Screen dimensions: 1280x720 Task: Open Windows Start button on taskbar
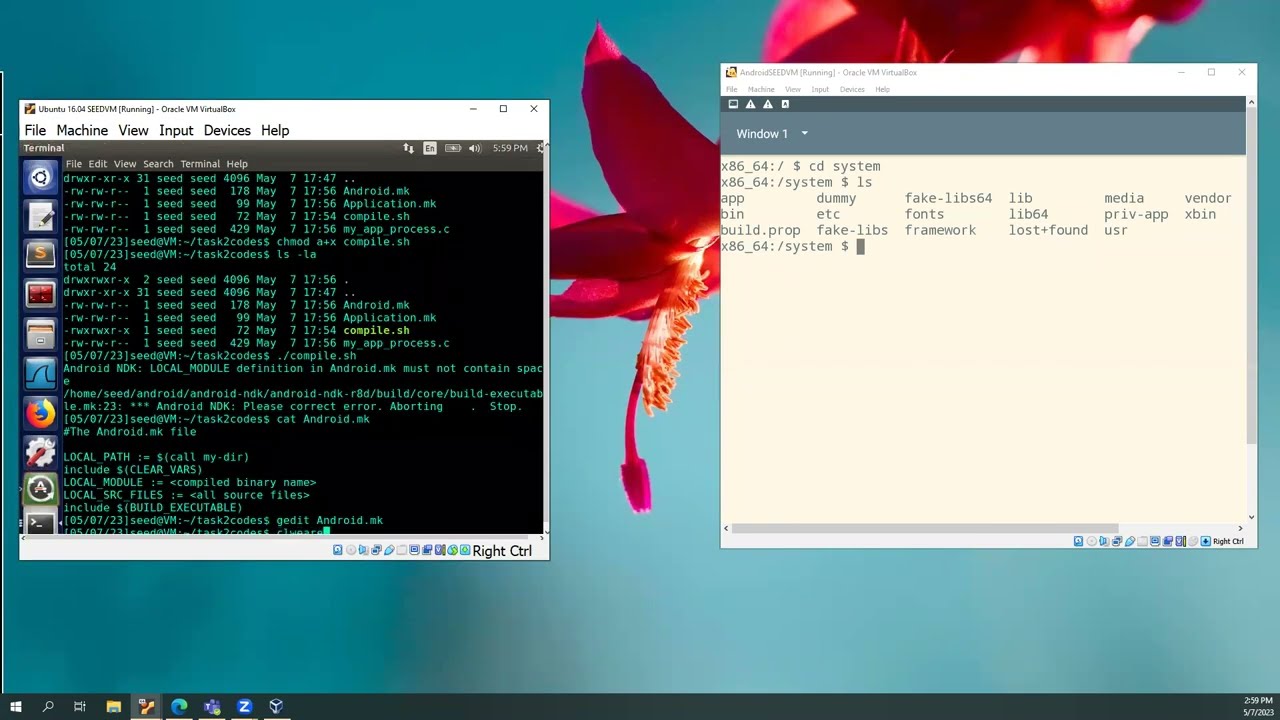click(15, 706)
